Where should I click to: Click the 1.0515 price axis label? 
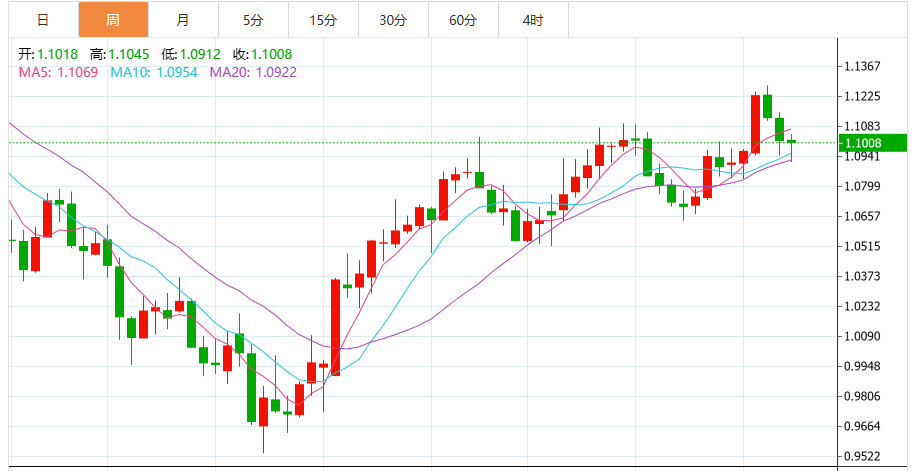coord(863,246)
